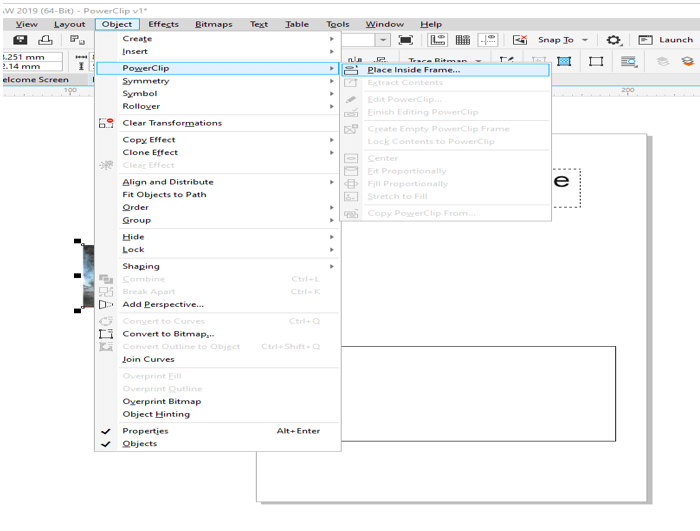
Task: Open the Text menu
Action: [259, 24]
